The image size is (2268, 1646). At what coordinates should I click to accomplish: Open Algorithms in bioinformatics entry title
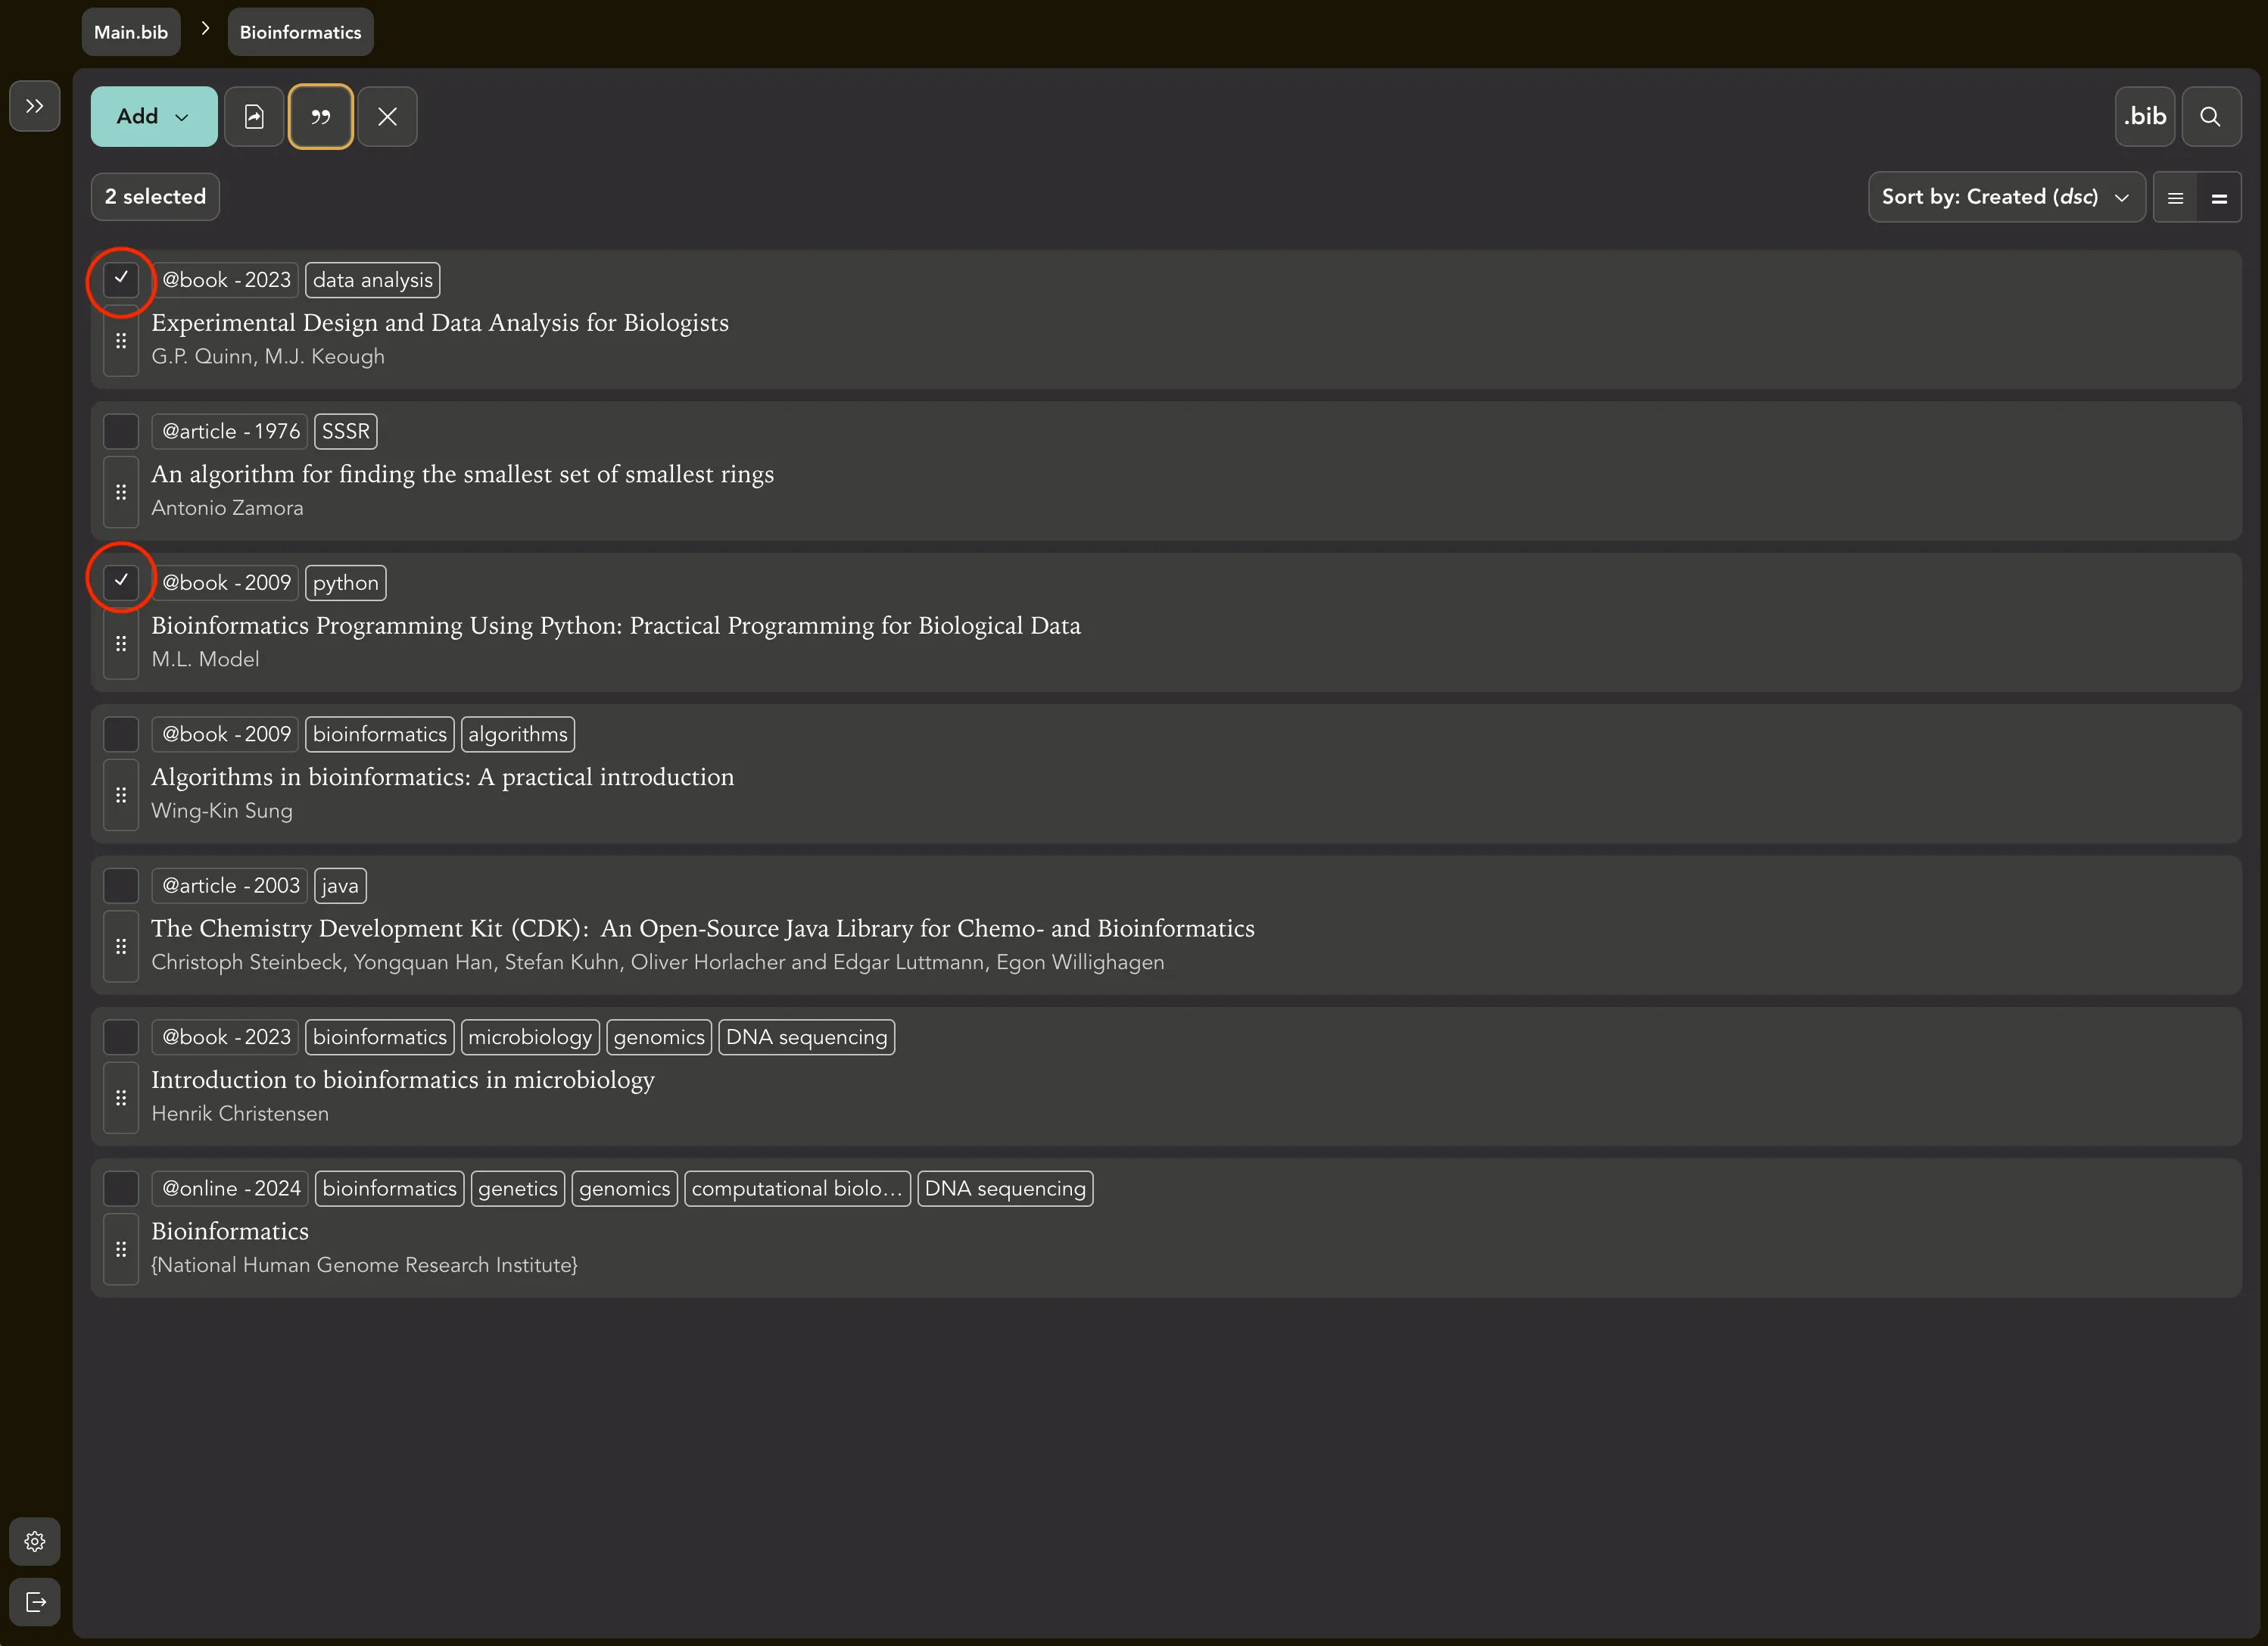[x=442, y=777]
